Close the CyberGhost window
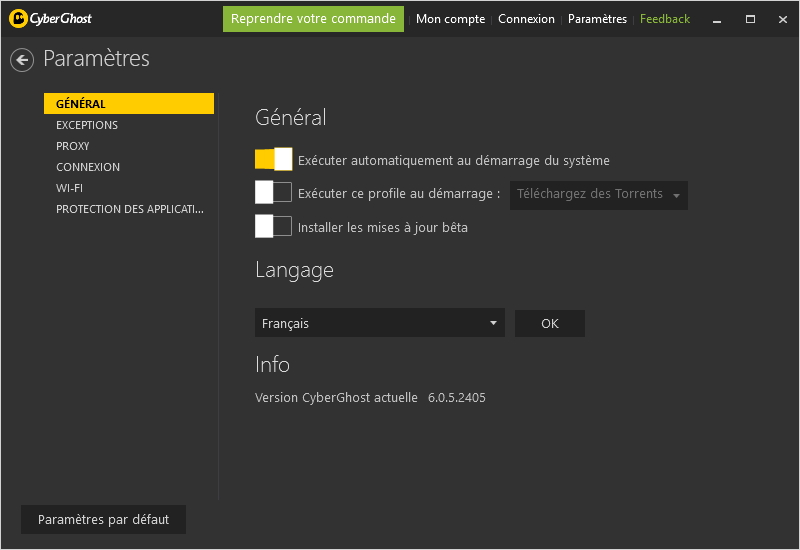The height and width of the screenshot is (550, 800). pos(783,19)
